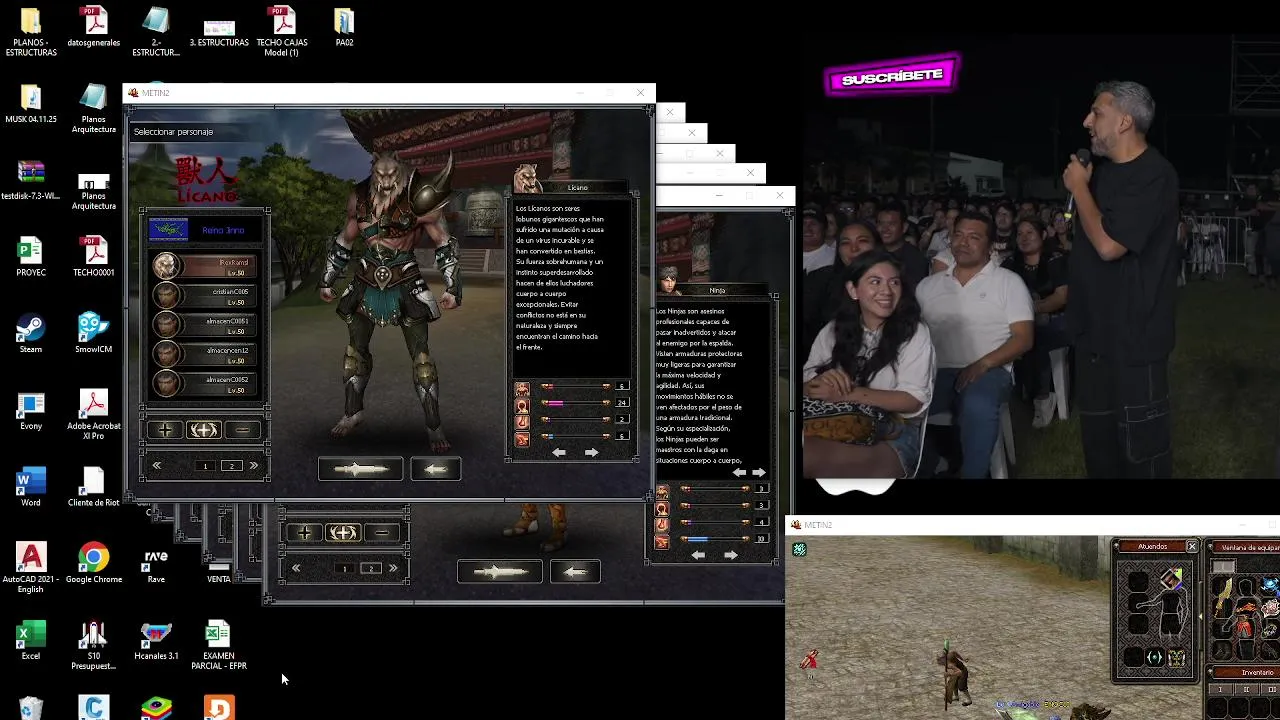Click the sword start button in back window
The width and height of the screenshot is (1280, 720).
click(x=499, y=572)
